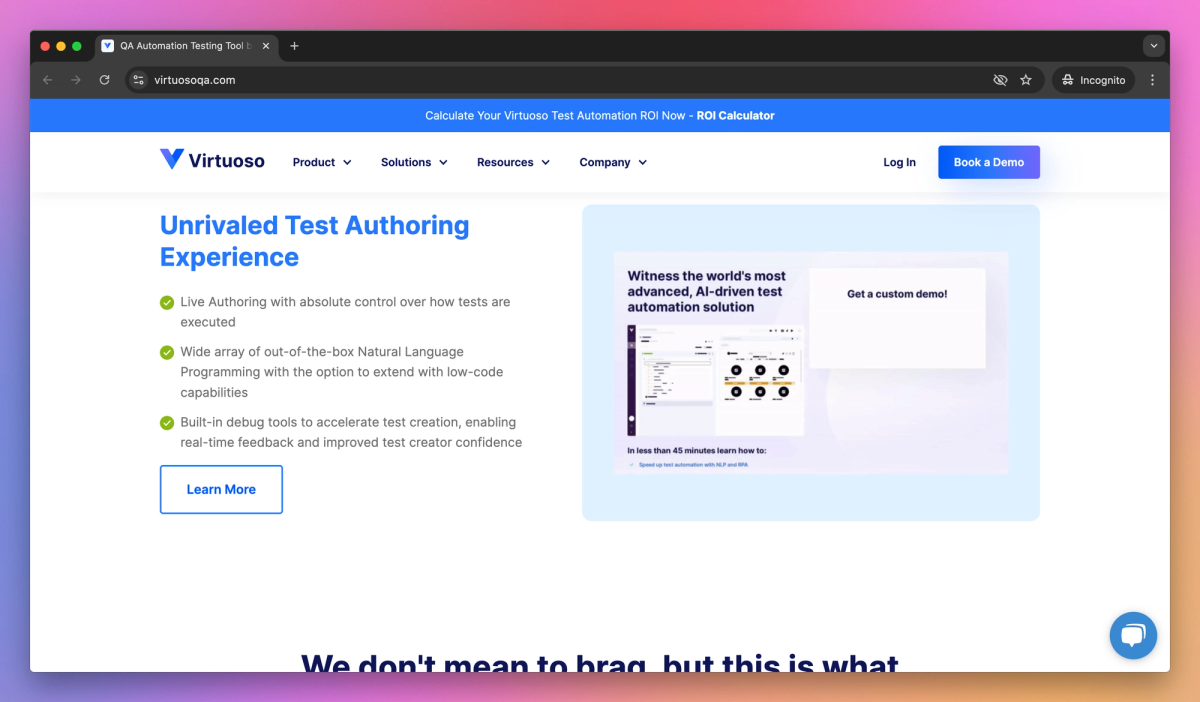1200x702 pixels.
Task: Click the Virtuoso favicon on the tab
Action: pyautogui.click(x=108, y=46)
